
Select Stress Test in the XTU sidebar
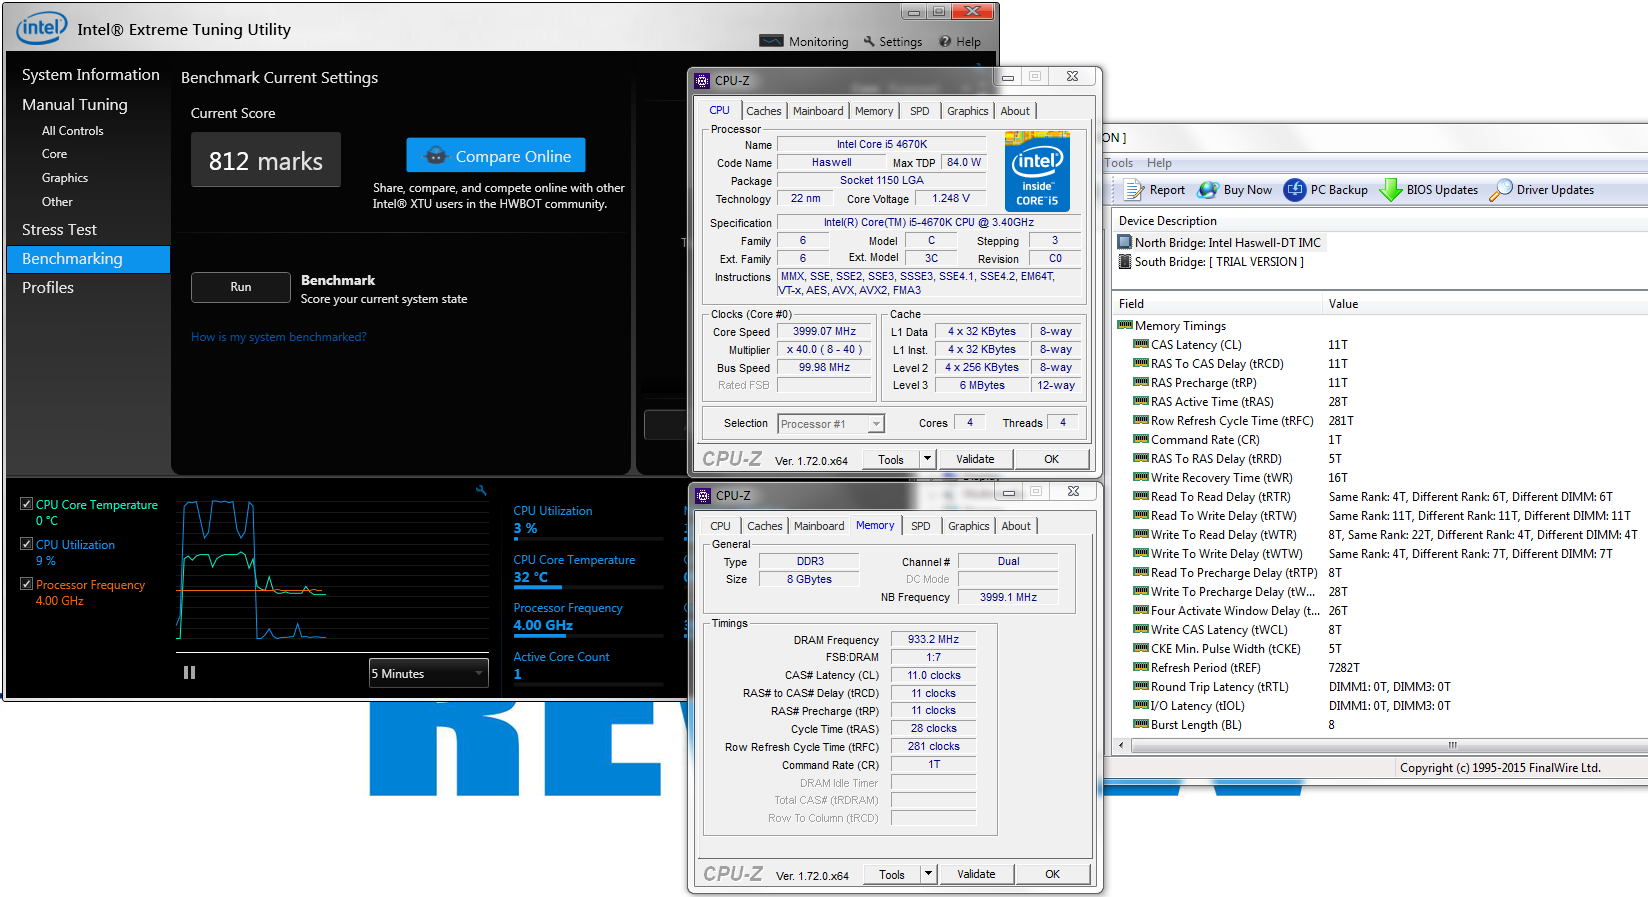[60, 230]
